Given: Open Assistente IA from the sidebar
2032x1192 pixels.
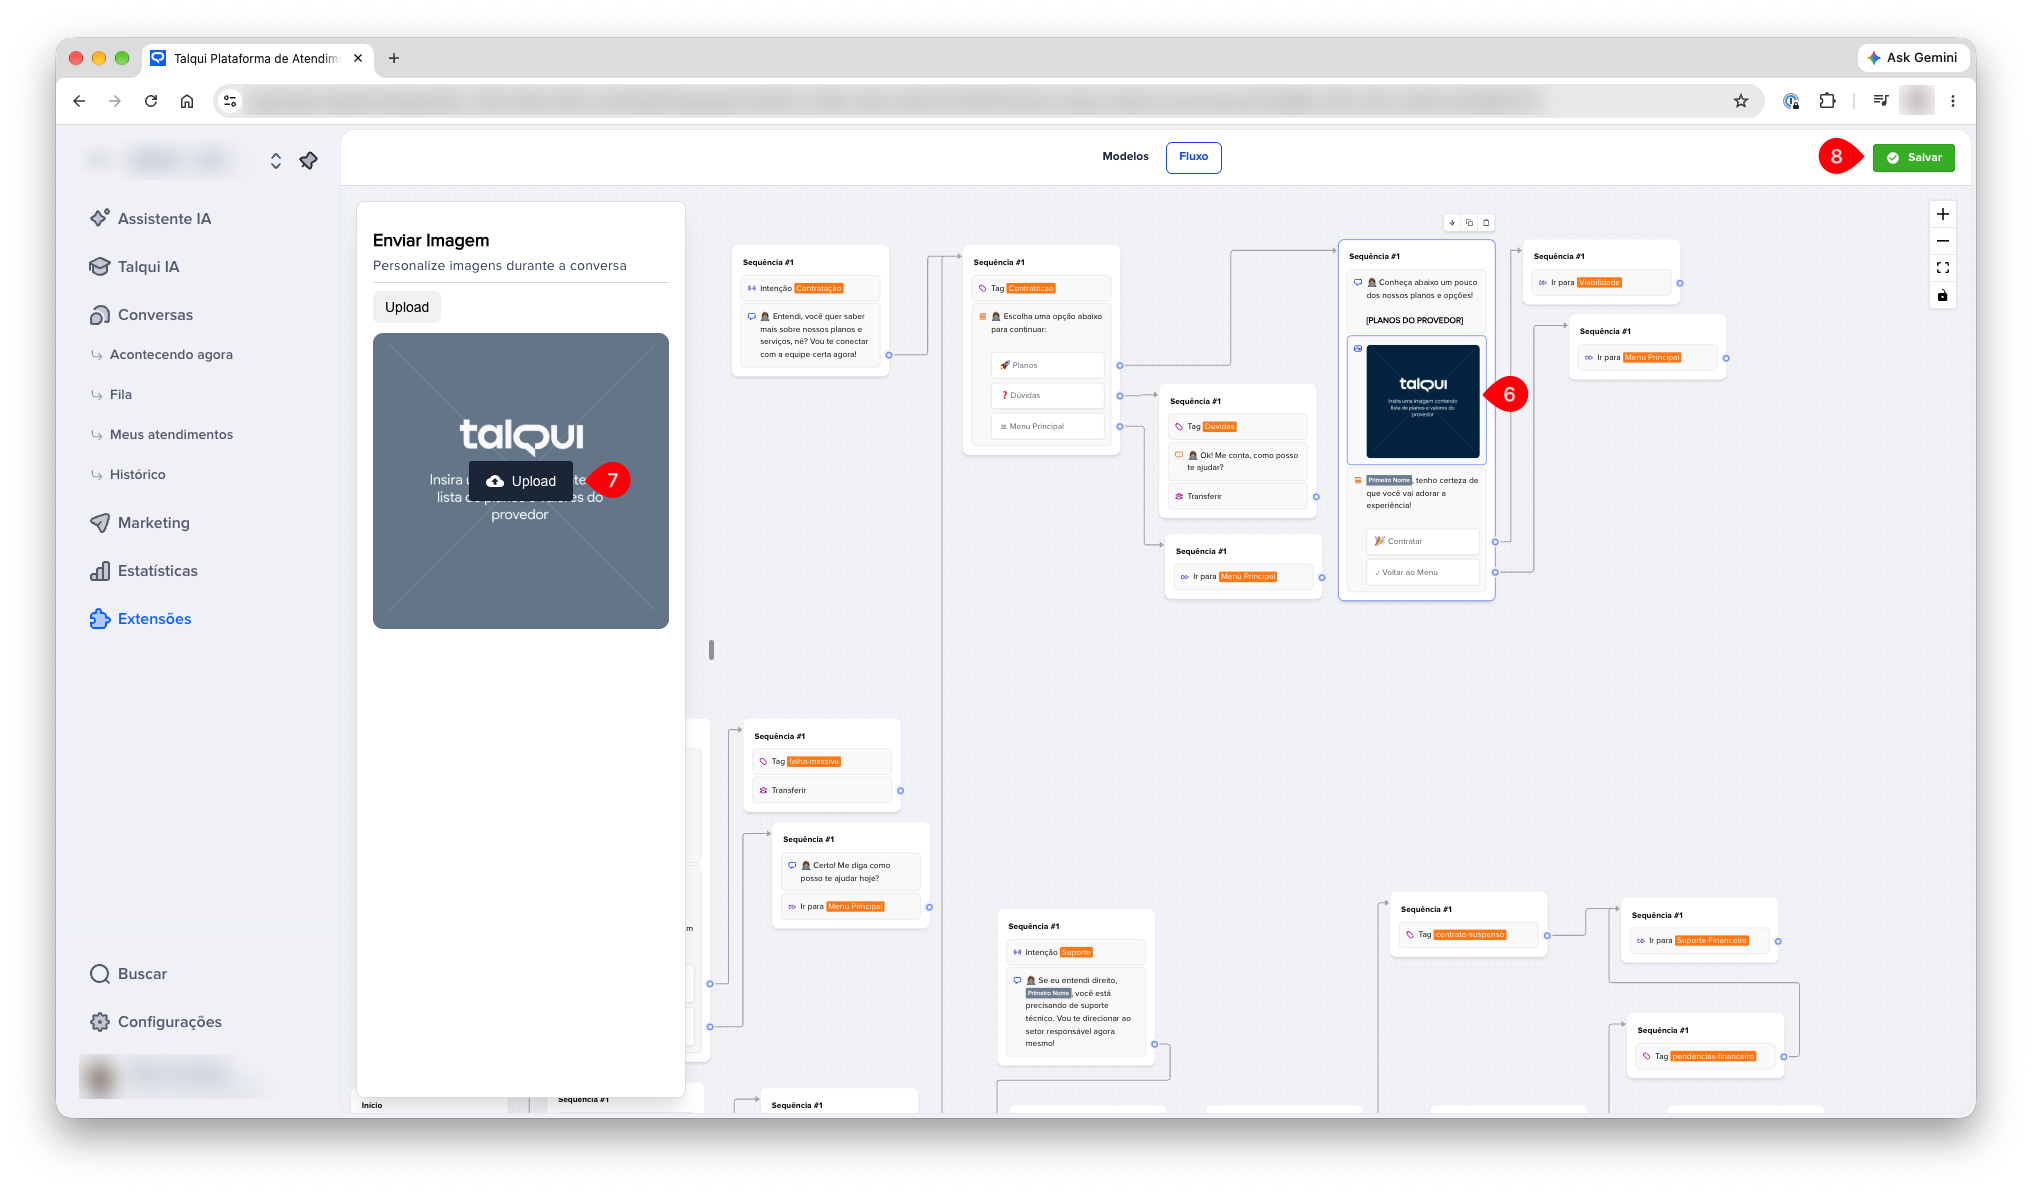Looking at the screenshot, I should (x=151, y=218).
